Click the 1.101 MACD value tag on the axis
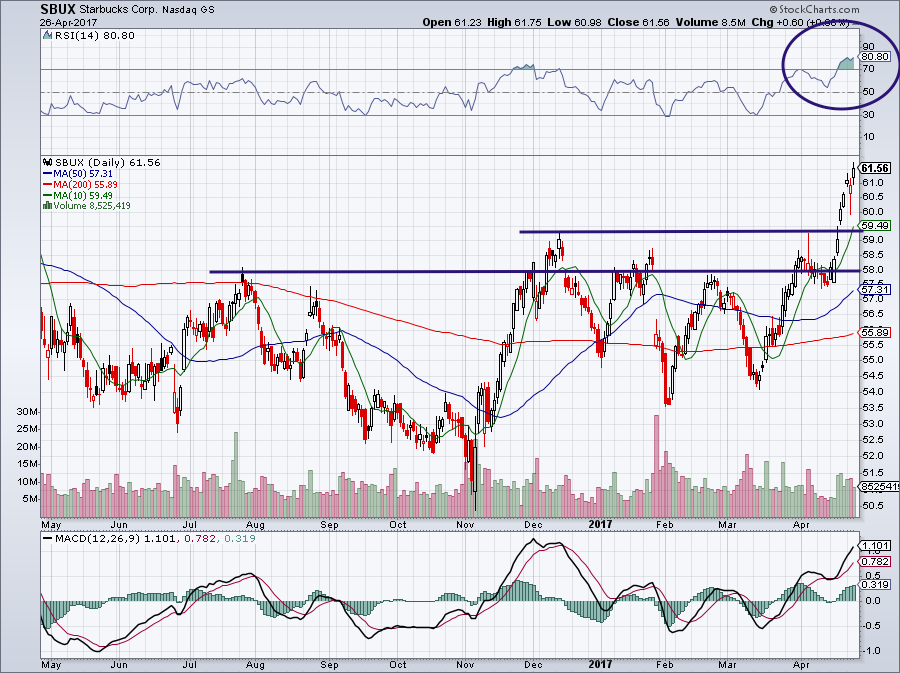 (x=876, y=546)
